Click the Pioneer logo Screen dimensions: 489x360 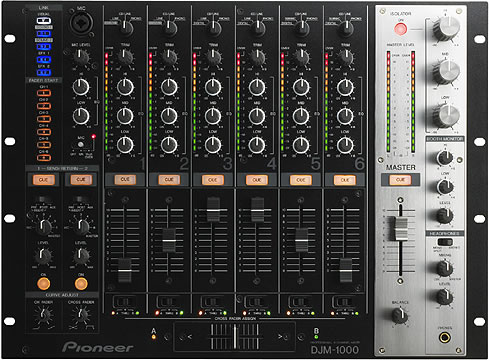click(98, 347)
